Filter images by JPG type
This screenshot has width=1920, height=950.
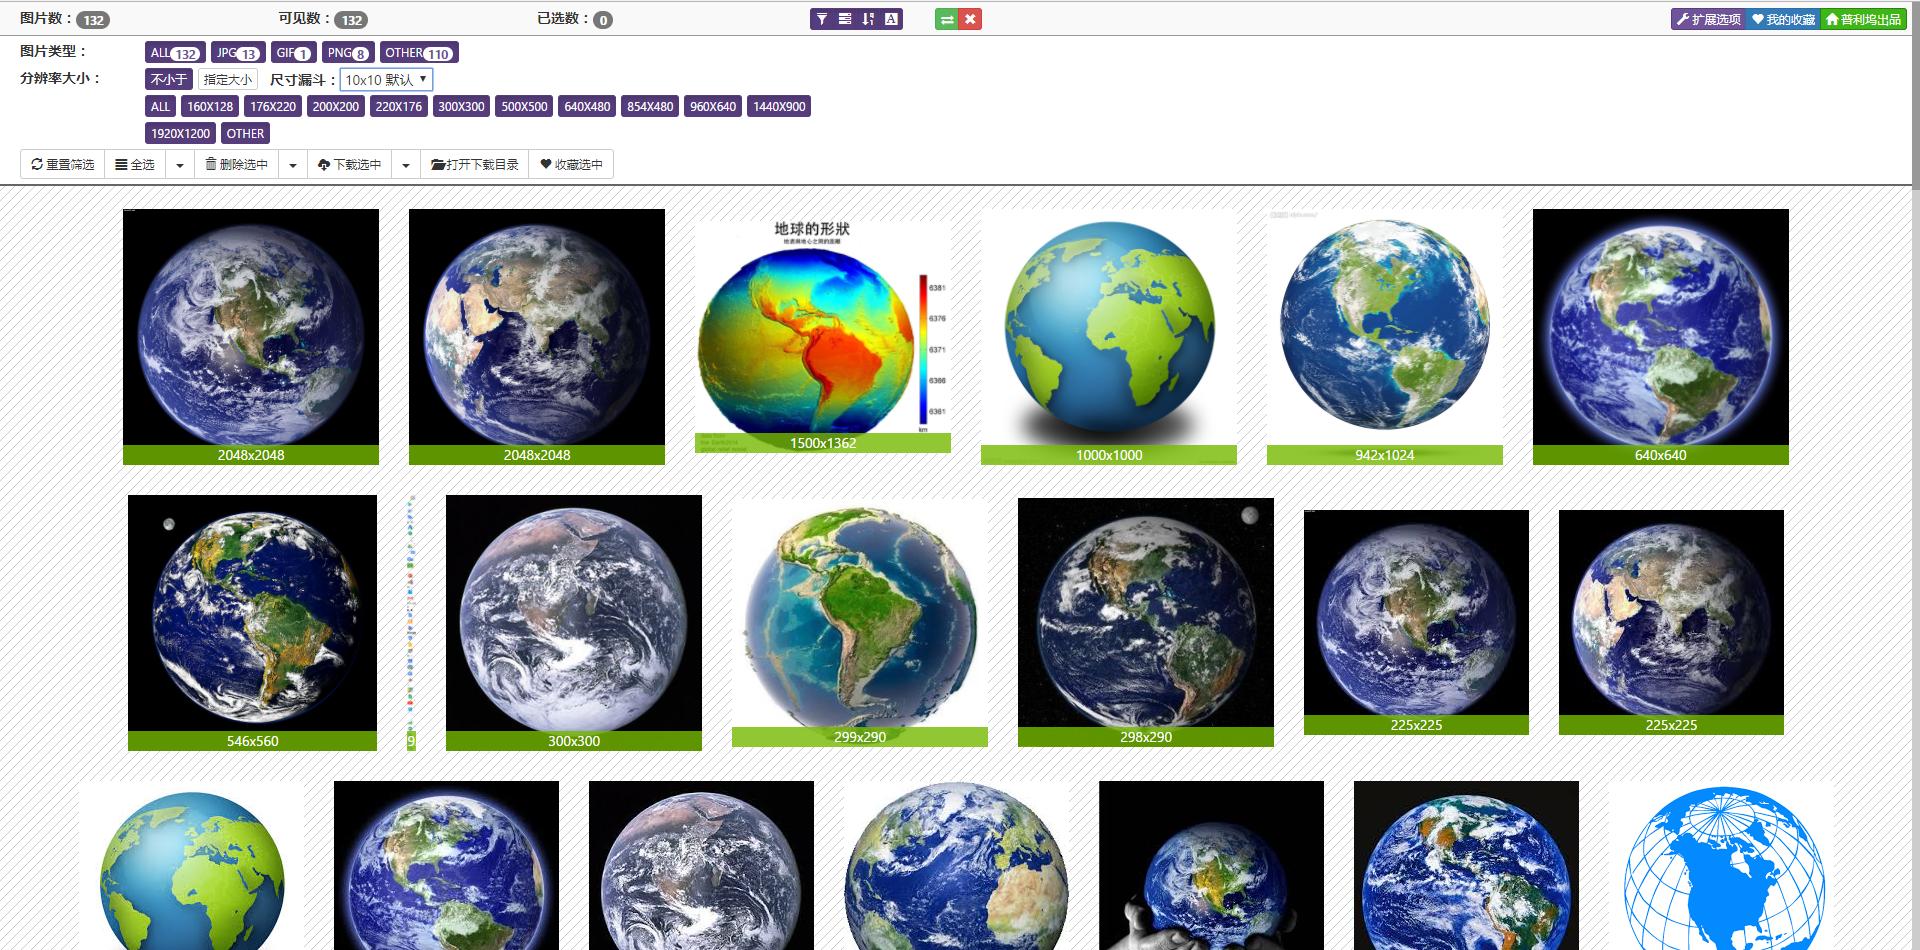click(238, 53)
